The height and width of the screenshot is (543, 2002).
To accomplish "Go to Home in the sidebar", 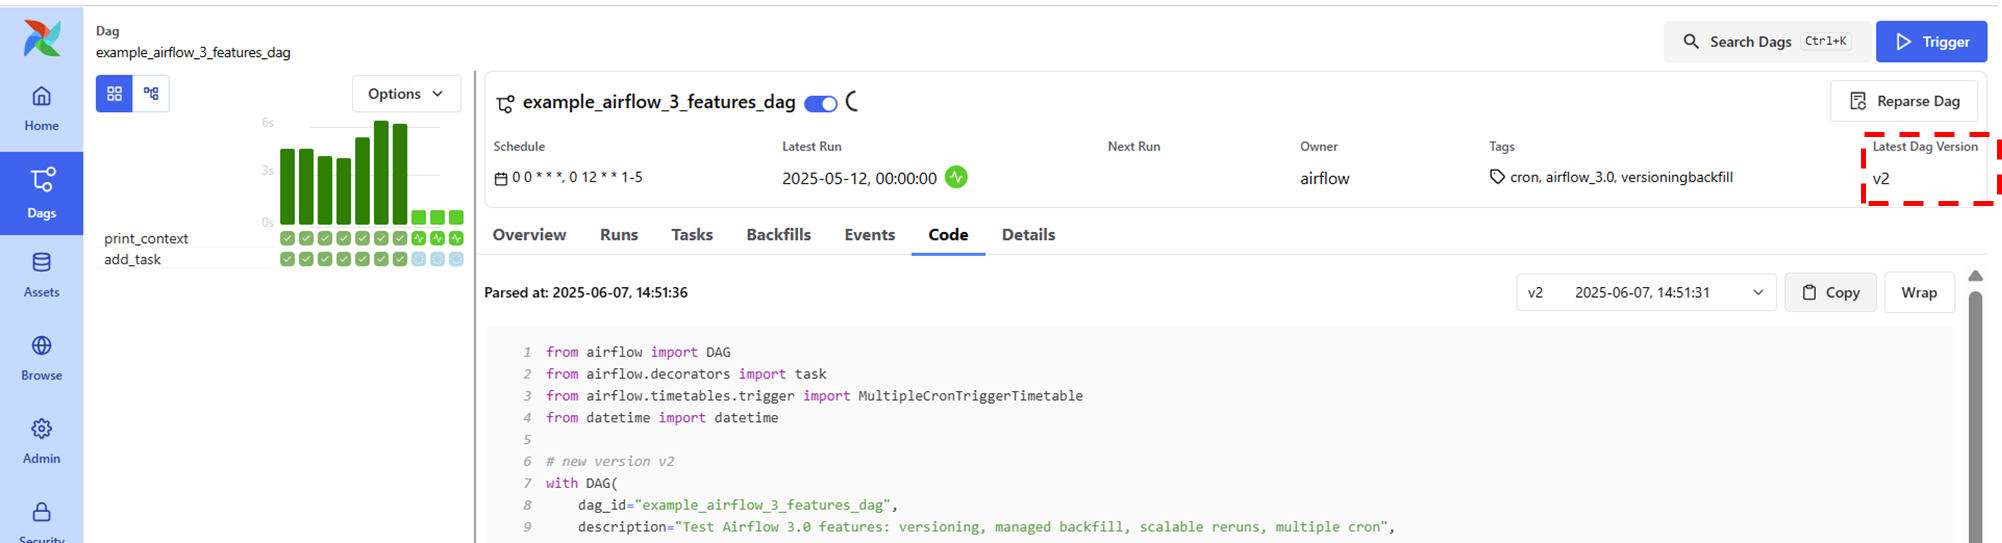I will point(41,109).
